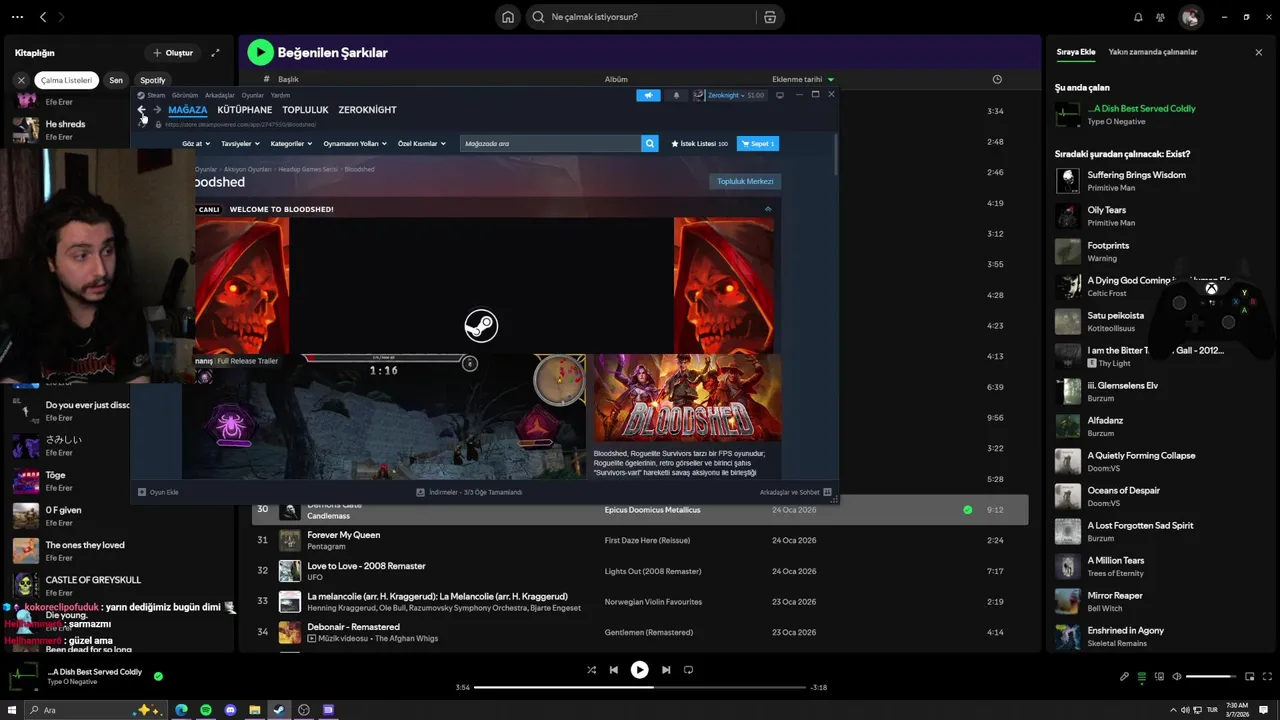1280x720 pixels.
Task: Open Sepet cart button in Steam
Action: tap(758, 144)
